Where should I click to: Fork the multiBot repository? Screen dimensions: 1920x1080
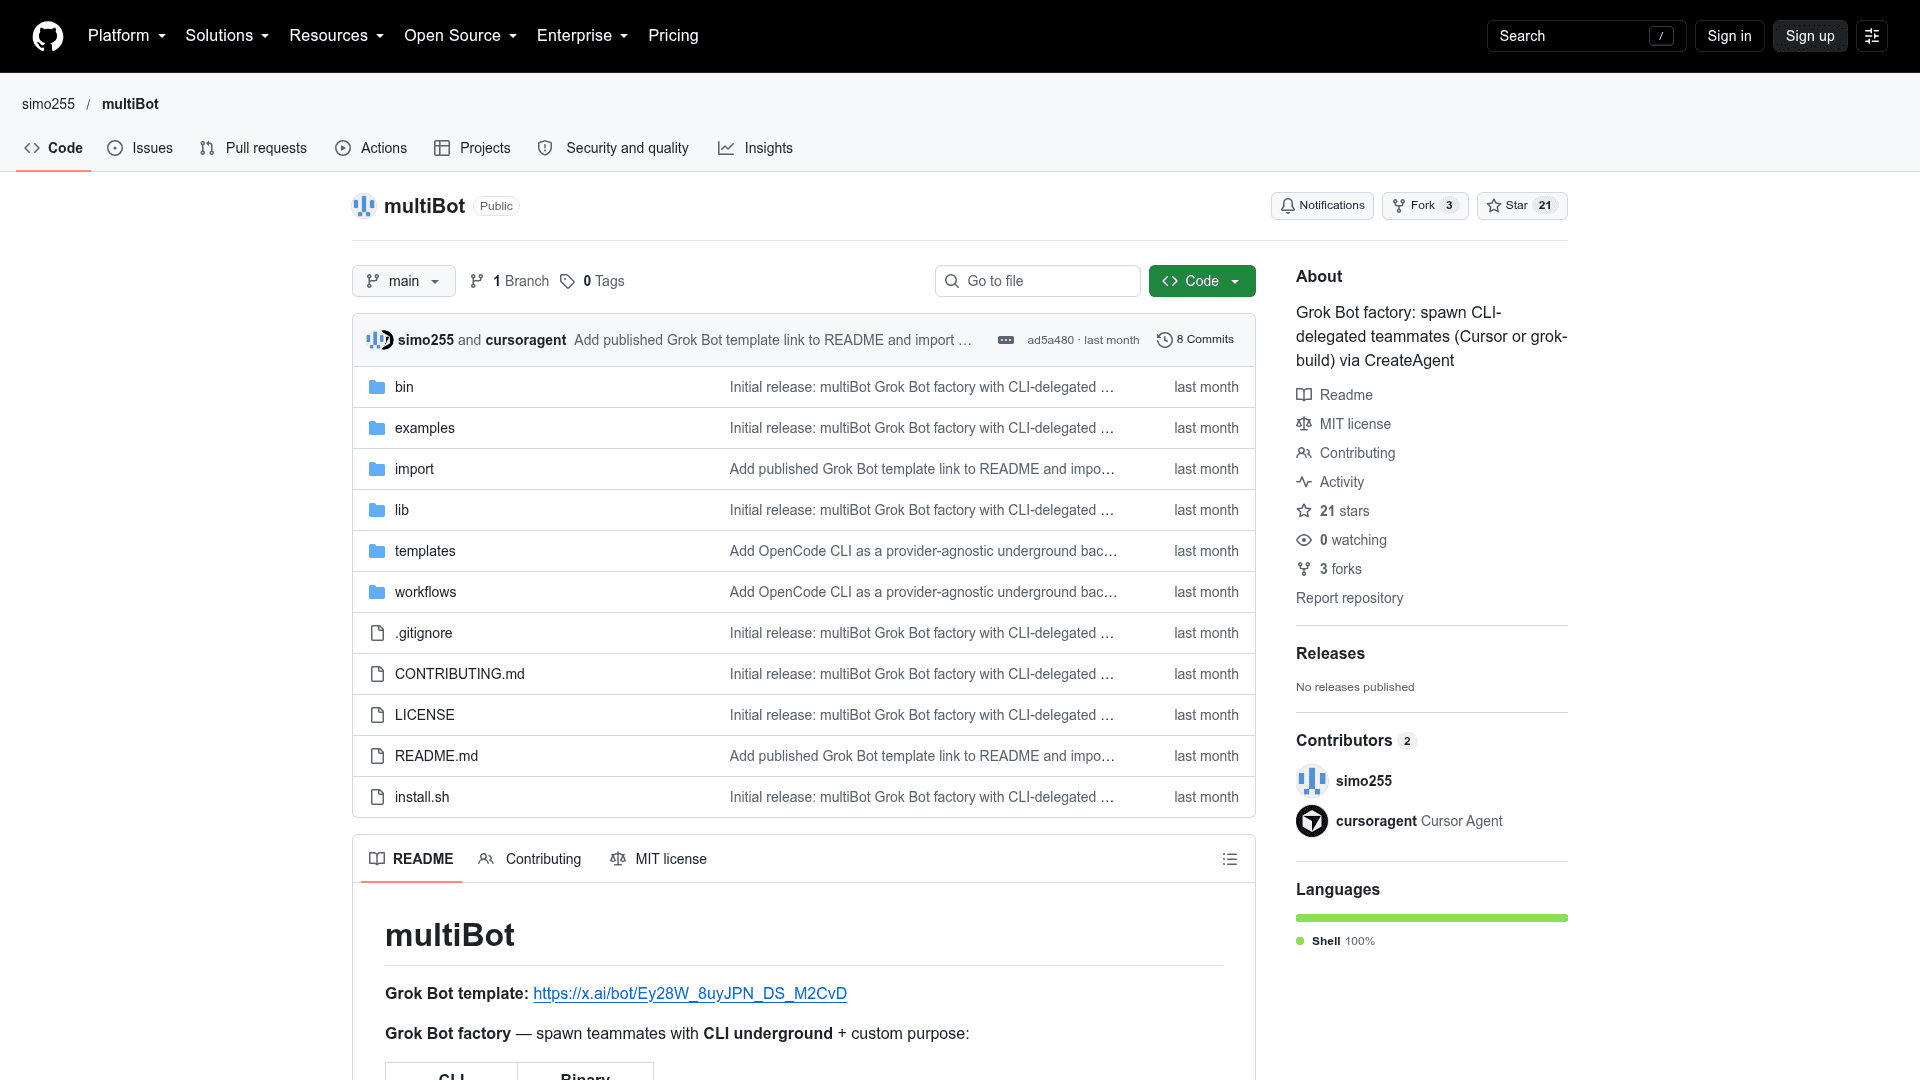click(1425, 206)
